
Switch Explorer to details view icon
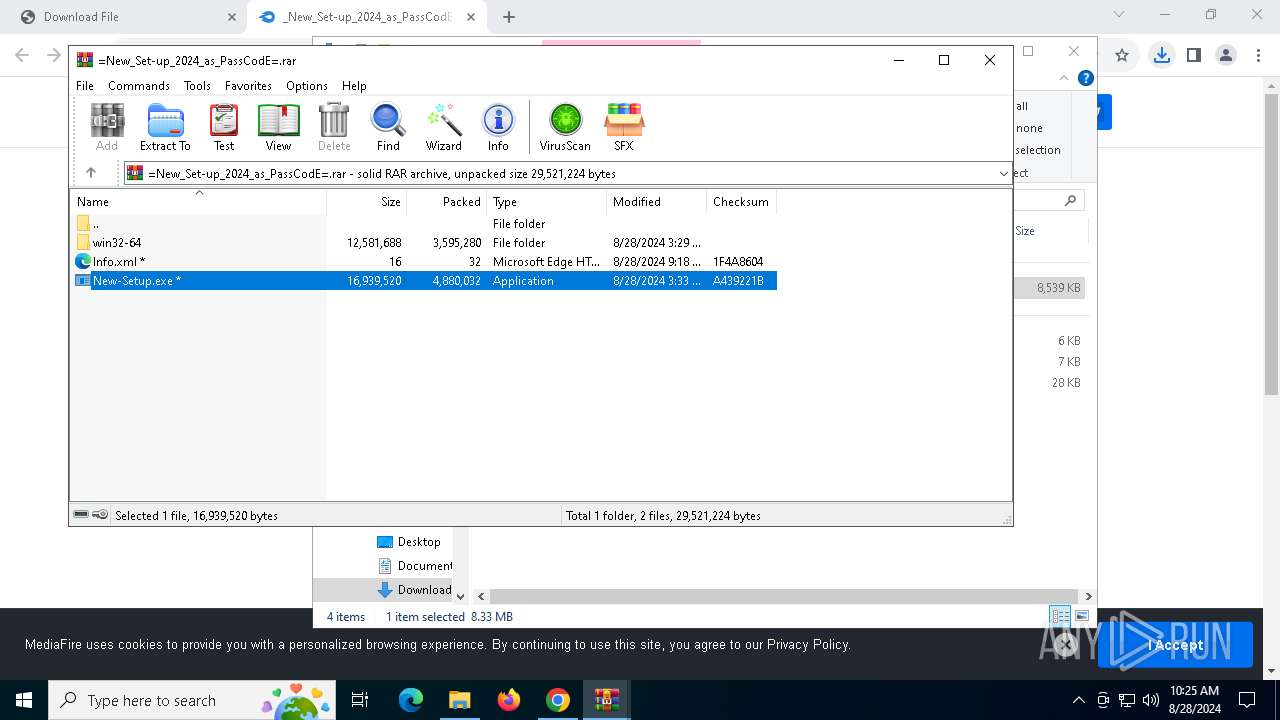[x=1060, y=616]
